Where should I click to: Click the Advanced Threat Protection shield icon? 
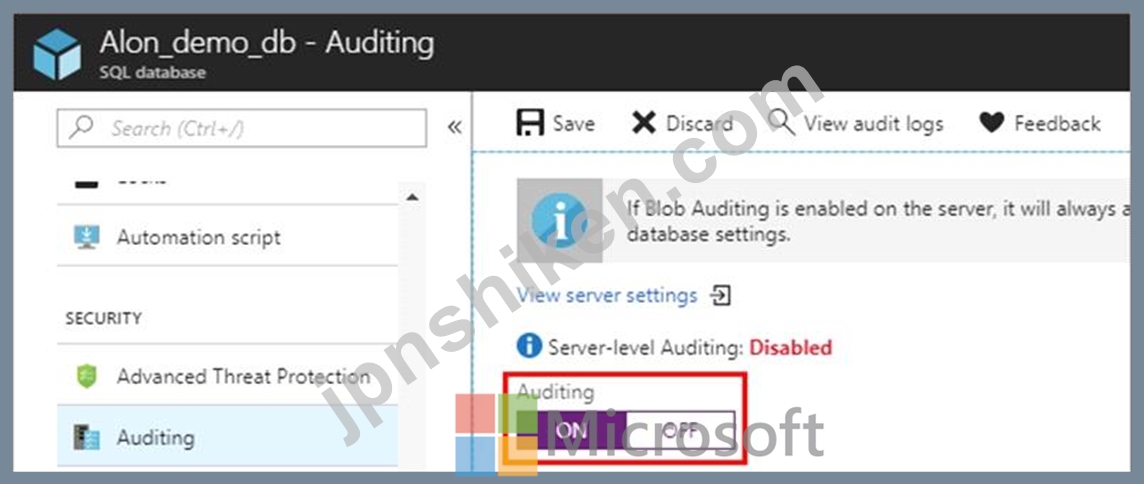(87, 376)
